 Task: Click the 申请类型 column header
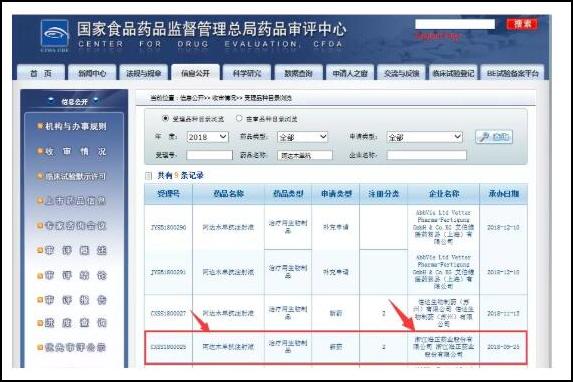point(336,194)
